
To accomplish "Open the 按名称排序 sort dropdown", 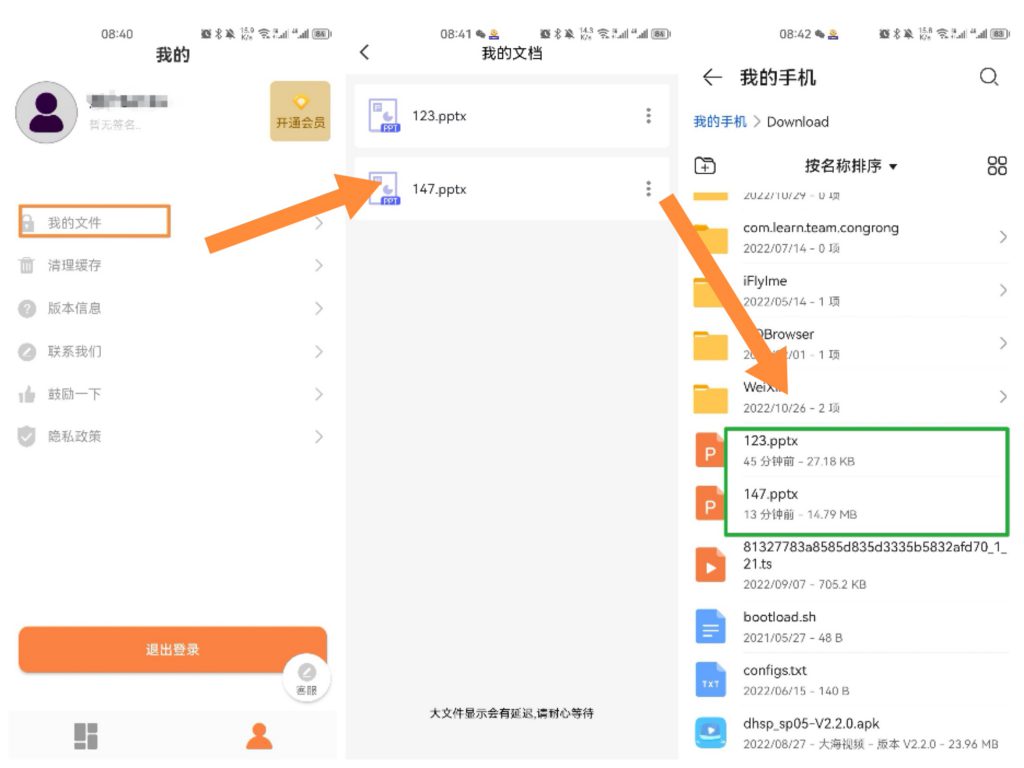I will (x=850, y=166).
